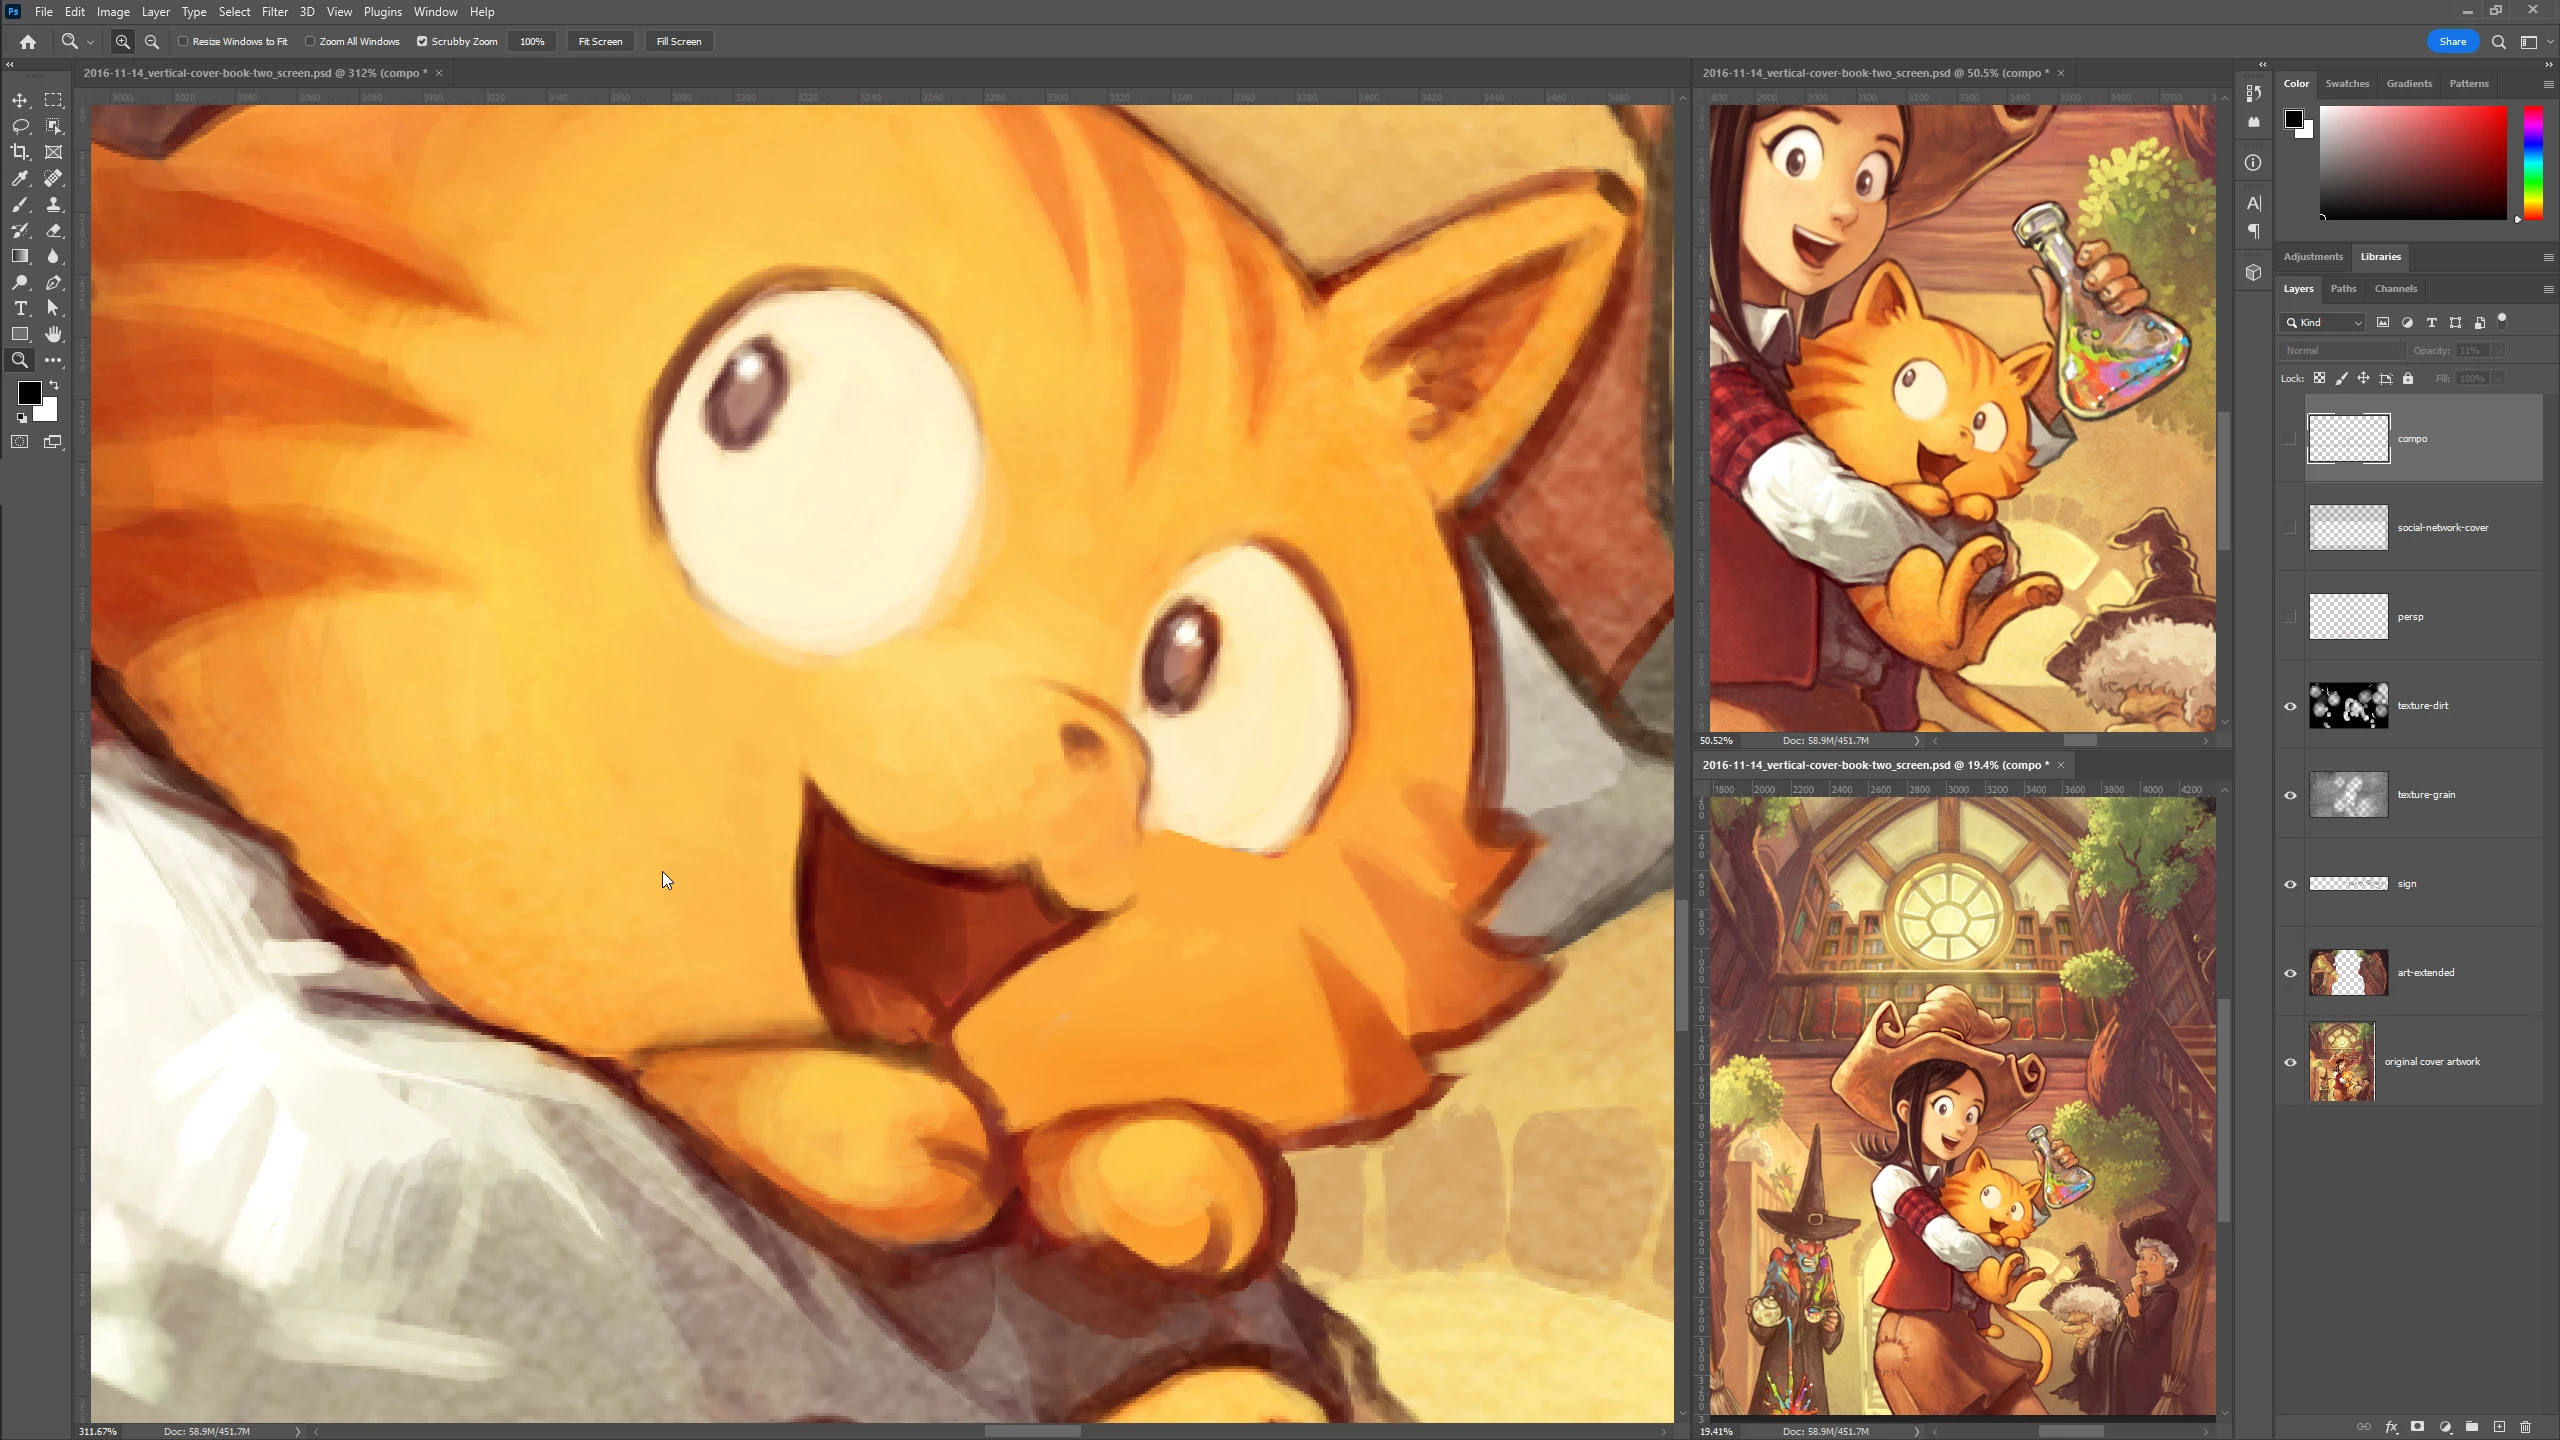
Task: Switch to the Channels tab
Action: (2395, 289)
